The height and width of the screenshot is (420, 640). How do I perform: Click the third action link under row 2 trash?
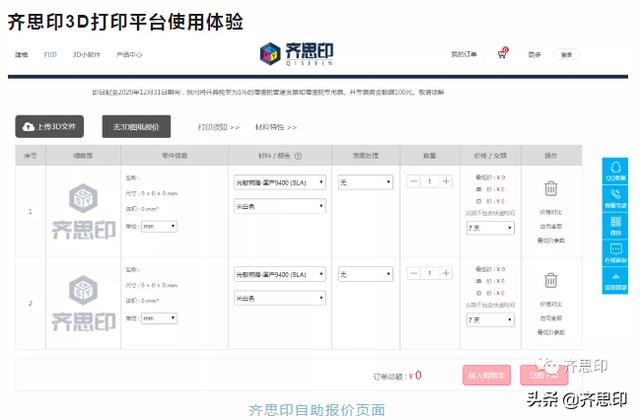click(x=551, y=332)
